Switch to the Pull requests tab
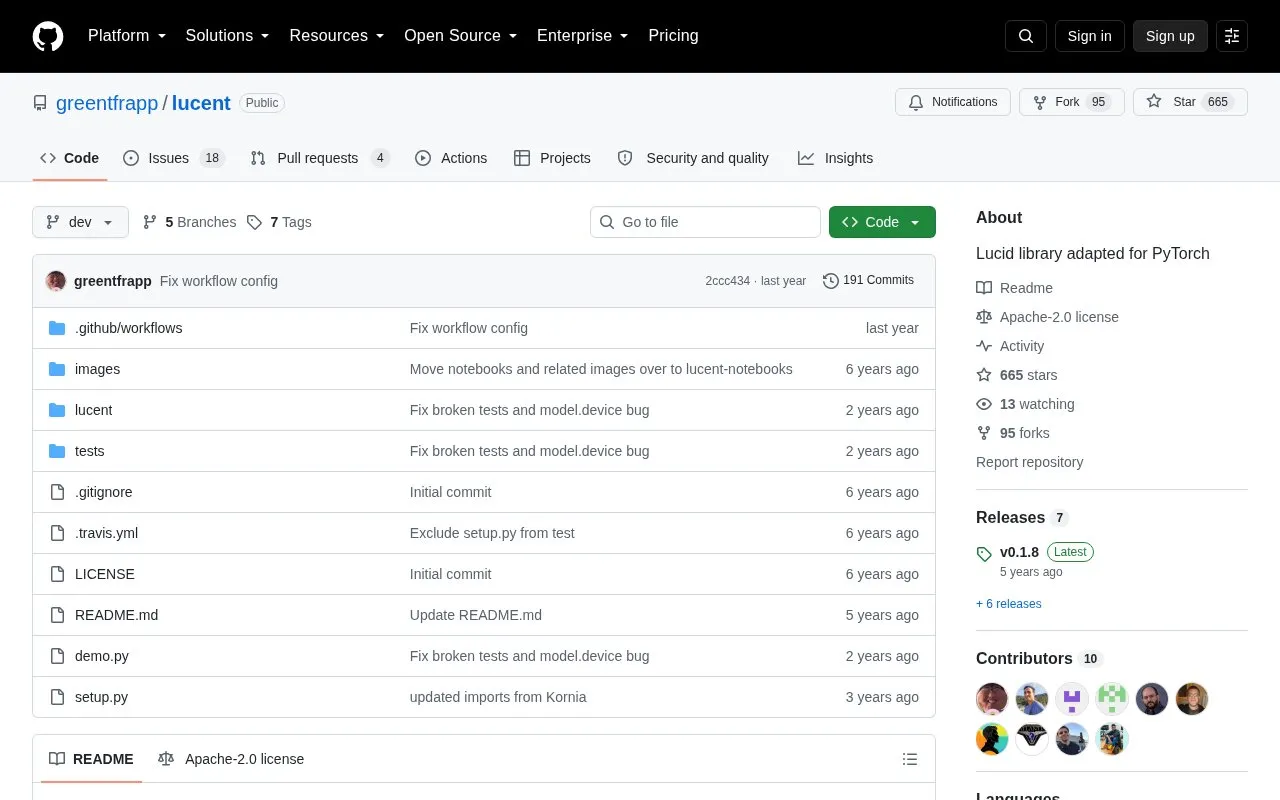Screen dimensions: 1280x800 [x=320, y=158]
